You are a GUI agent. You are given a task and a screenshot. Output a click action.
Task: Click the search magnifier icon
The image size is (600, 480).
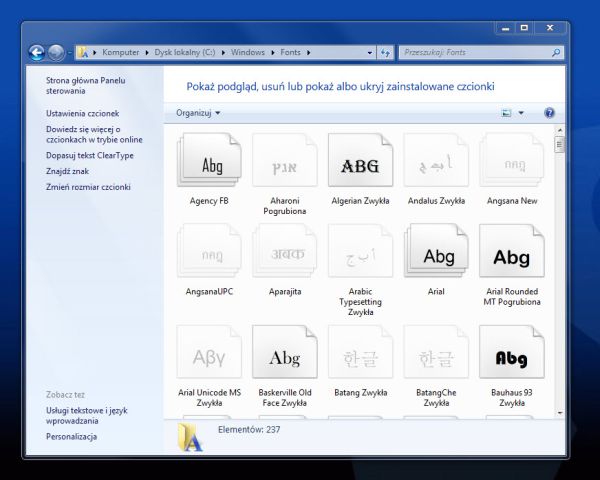click(x=556, y=52)
